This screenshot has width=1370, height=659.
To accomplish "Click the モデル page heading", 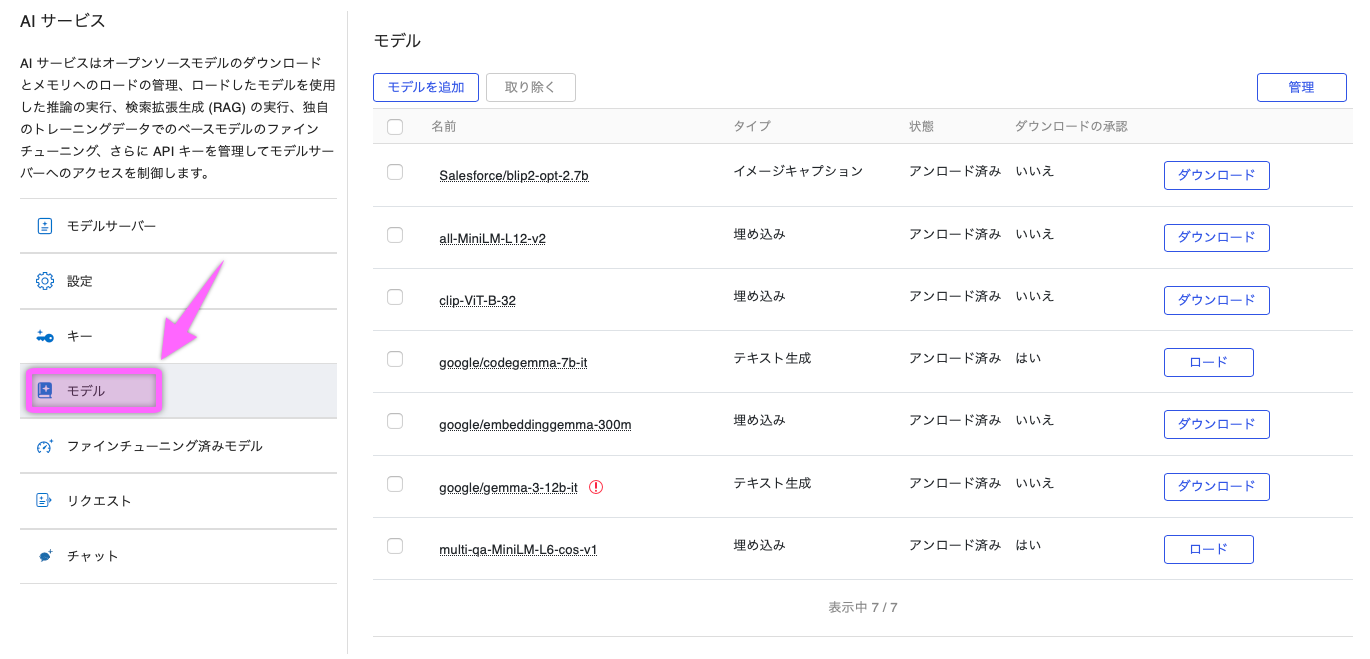I will (397, 41).
